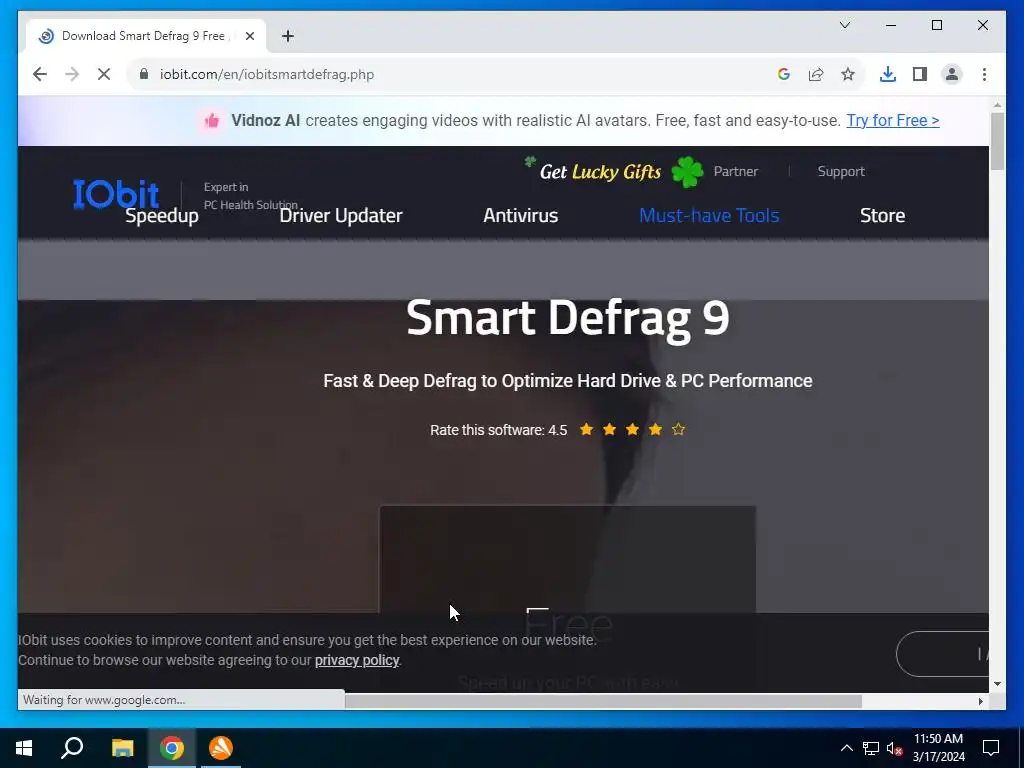The height and width of the screenshot is (768, 1024).
Task: Open the Driver Updater menu
Action: pos(340,216)
